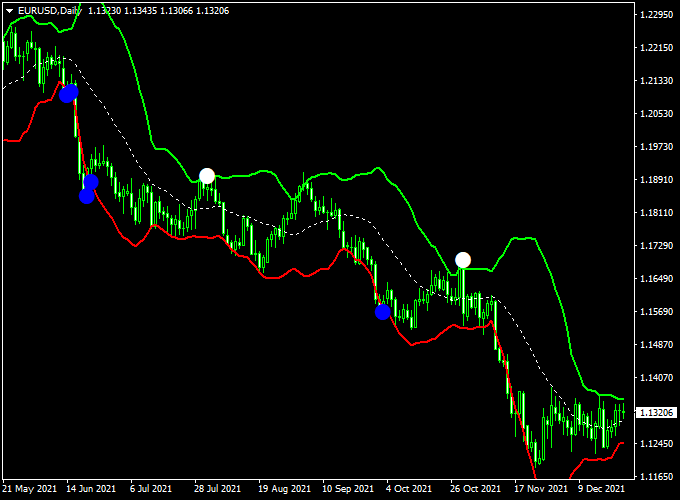The width and height of the screenshot is (680, 500).
Task: Click the 1.17290 price axis label
Action: 657,246
